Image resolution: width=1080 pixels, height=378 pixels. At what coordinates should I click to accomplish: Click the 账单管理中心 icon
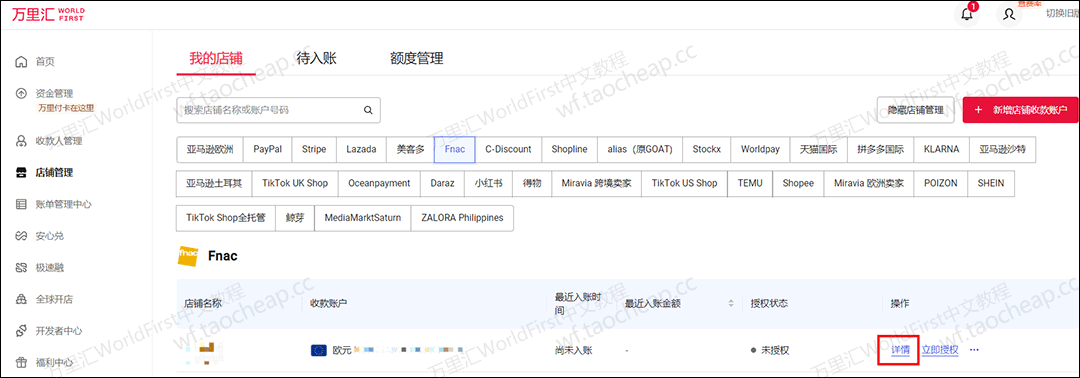[x=21, y=204]
